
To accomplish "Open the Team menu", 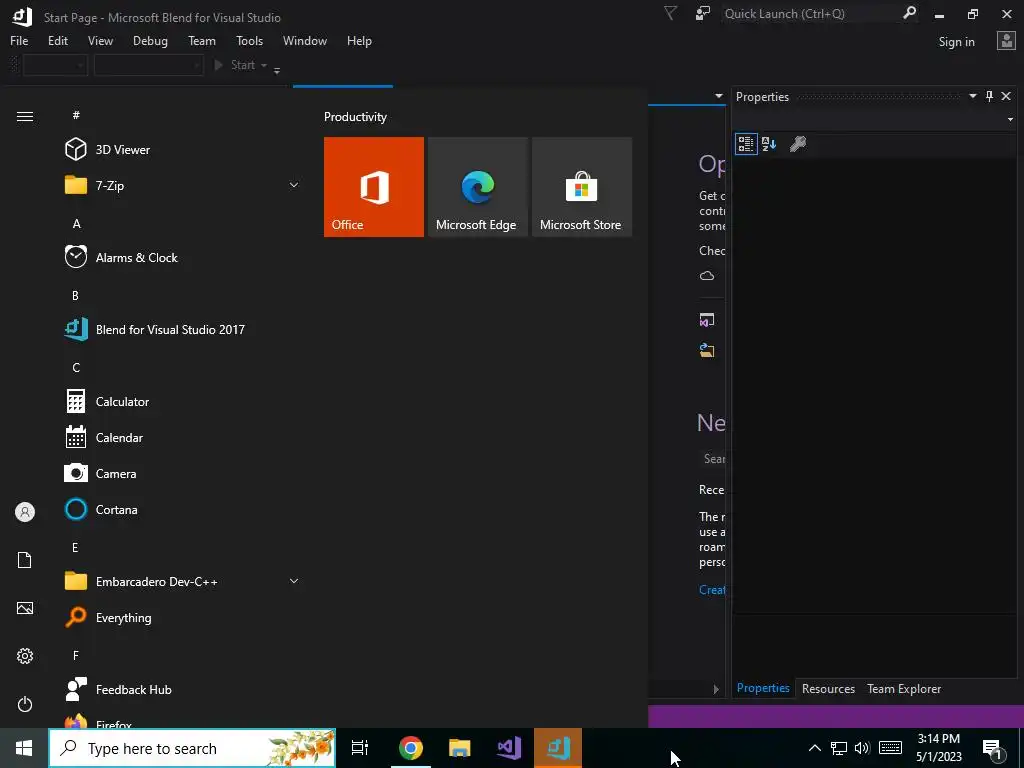I will [202, 40].
